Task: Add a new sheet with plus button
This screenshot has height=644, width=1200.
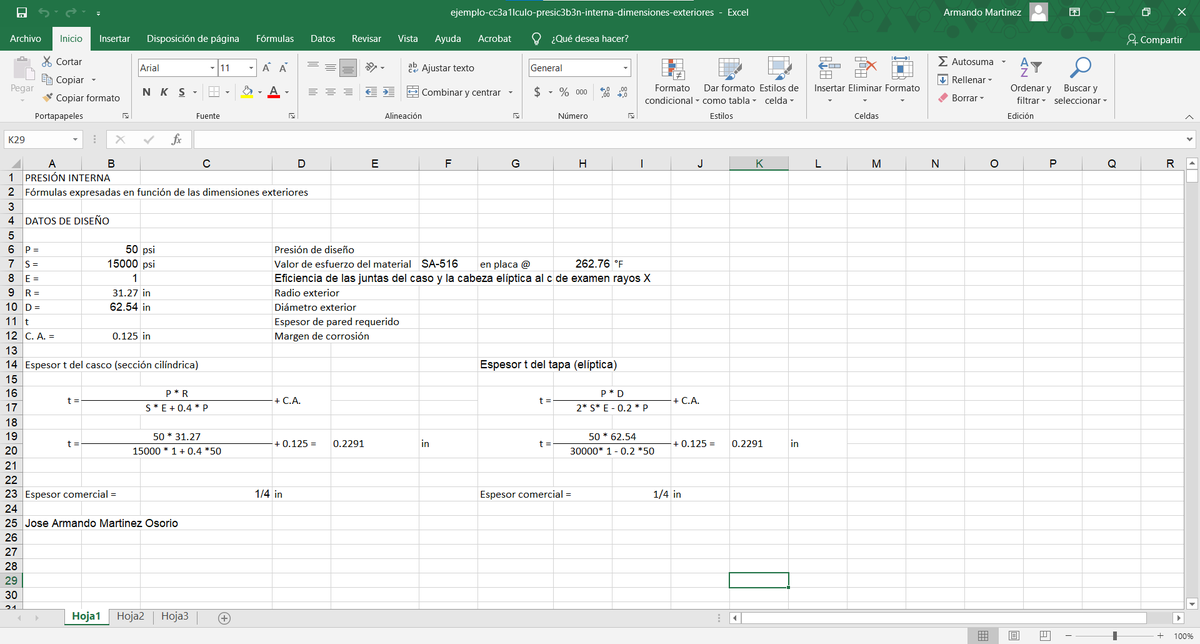Action: (x=225, y=618)
